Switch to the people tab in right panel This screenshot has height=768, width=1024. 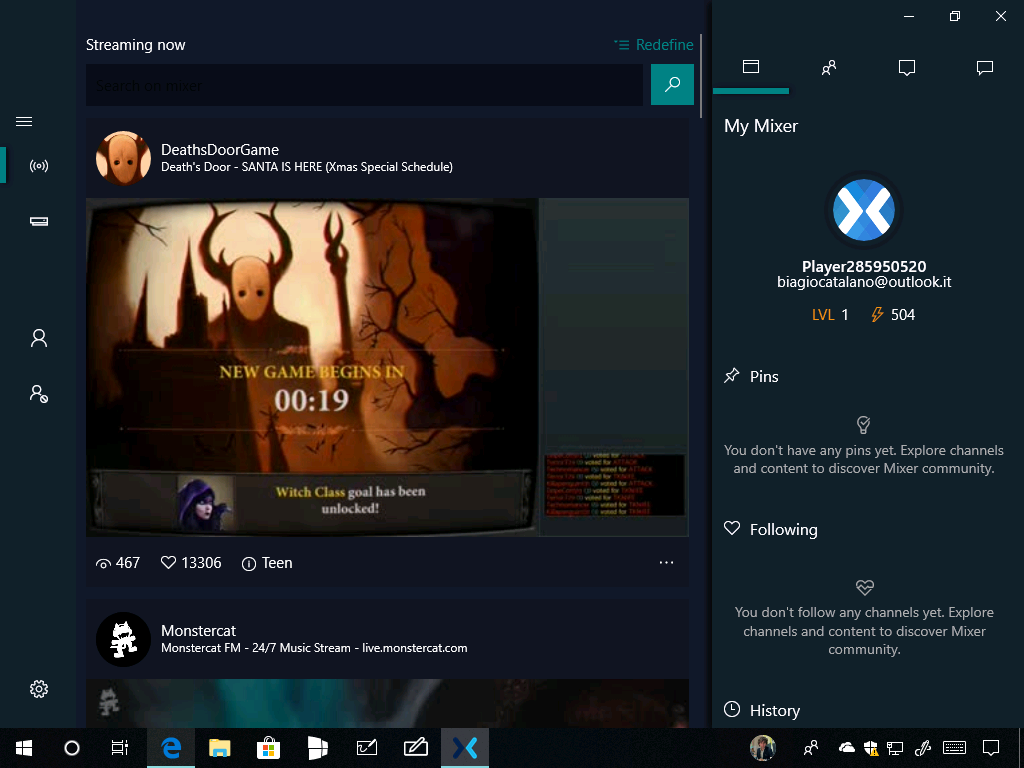point(829,67)
